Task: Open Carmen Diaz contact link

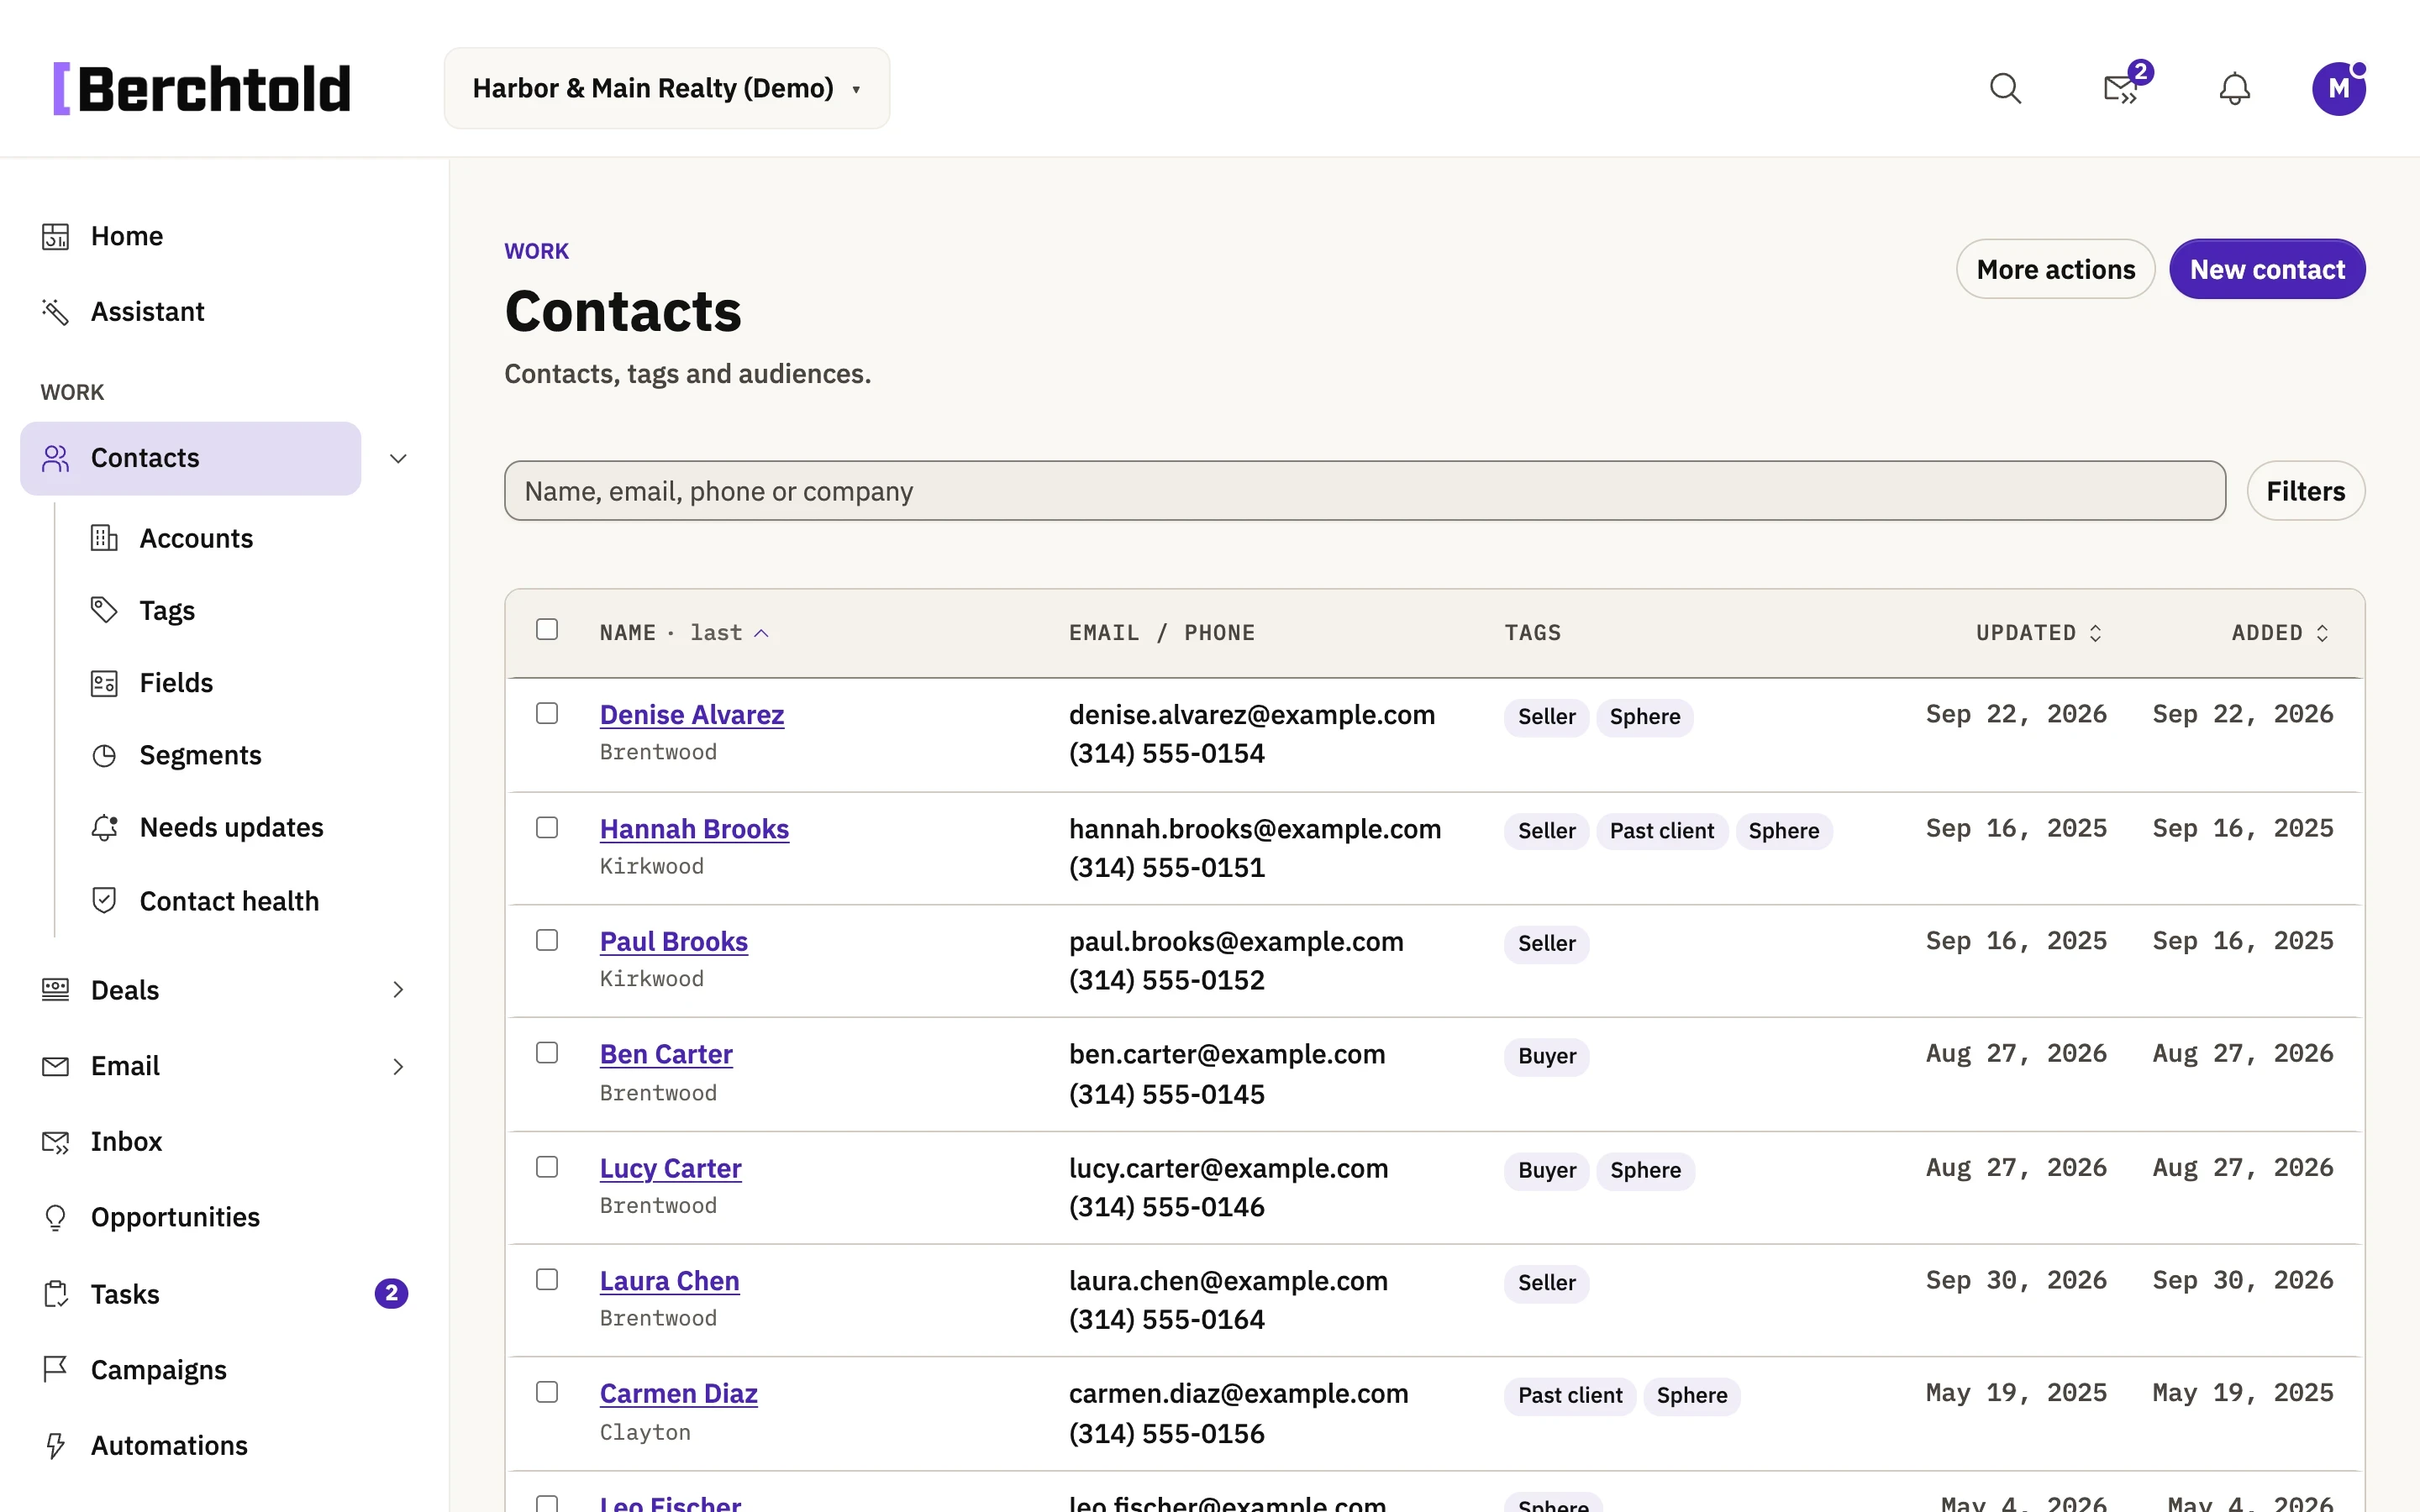Action: (x=678, y=1394)
